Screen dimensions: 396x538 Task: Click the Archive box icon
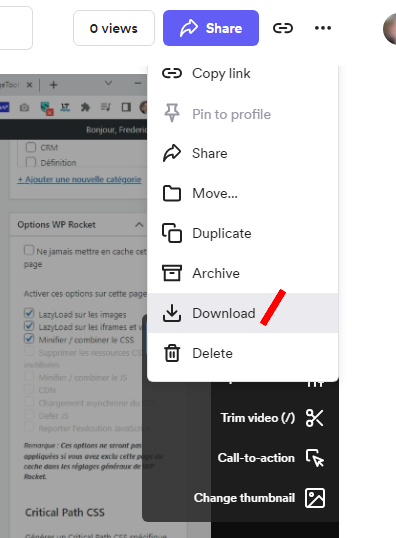[x=172, y=273]
